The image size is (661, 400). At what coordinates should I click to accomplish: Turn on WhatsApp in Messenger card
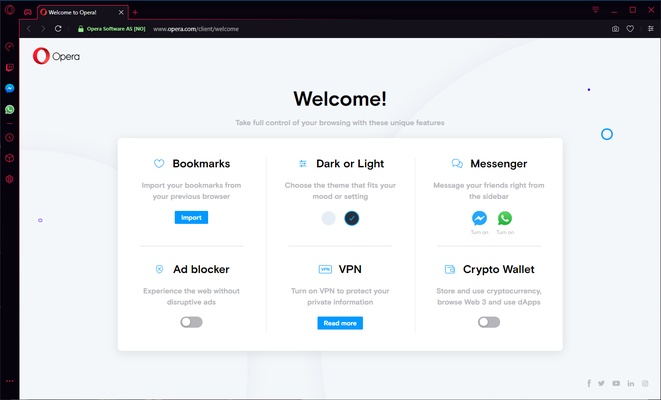click(505, 218)
